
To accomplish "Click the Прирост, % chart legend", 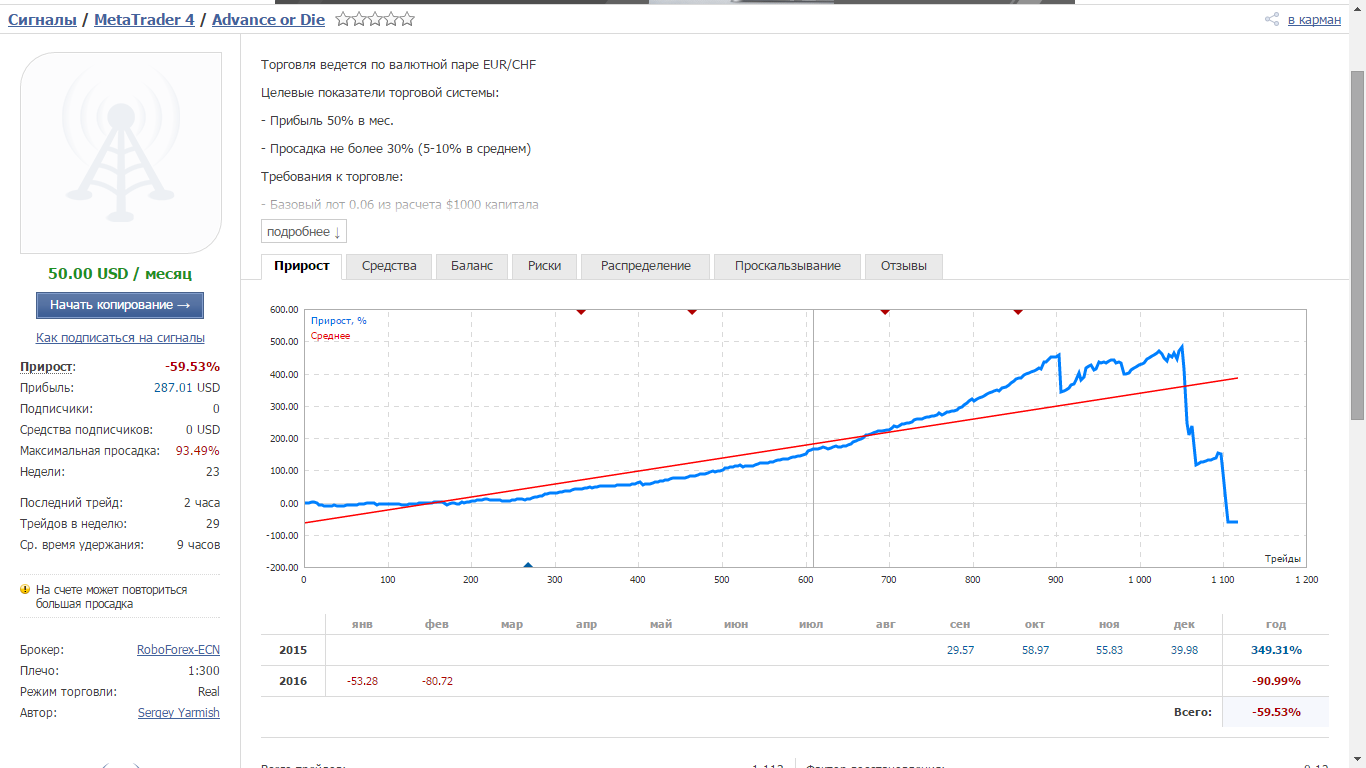I will coord(339,321).
